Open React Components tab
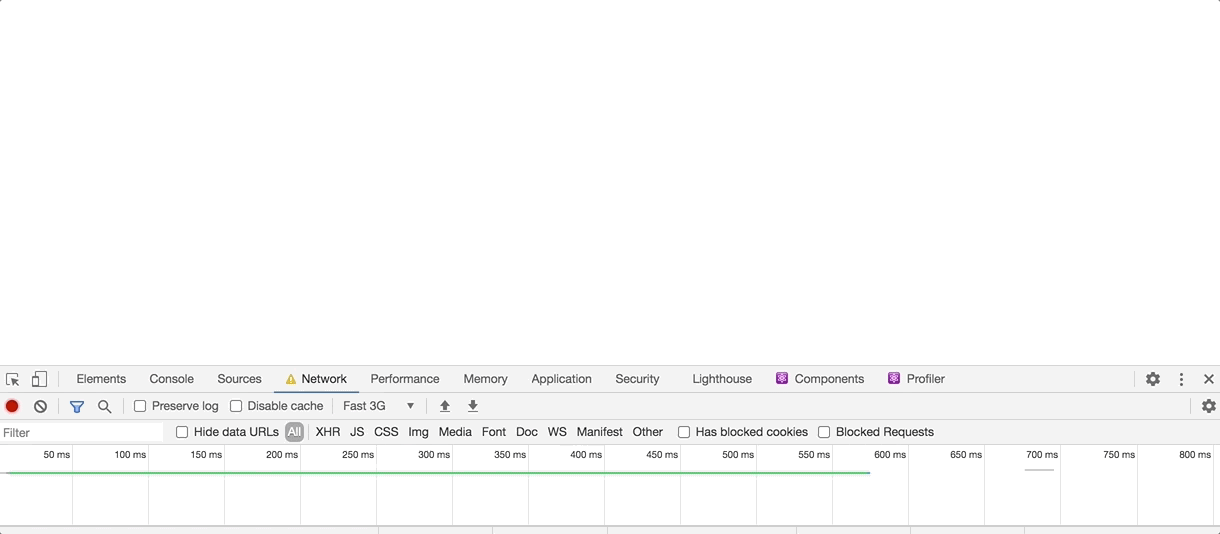Screen dimensions: 1220x534 820,379
